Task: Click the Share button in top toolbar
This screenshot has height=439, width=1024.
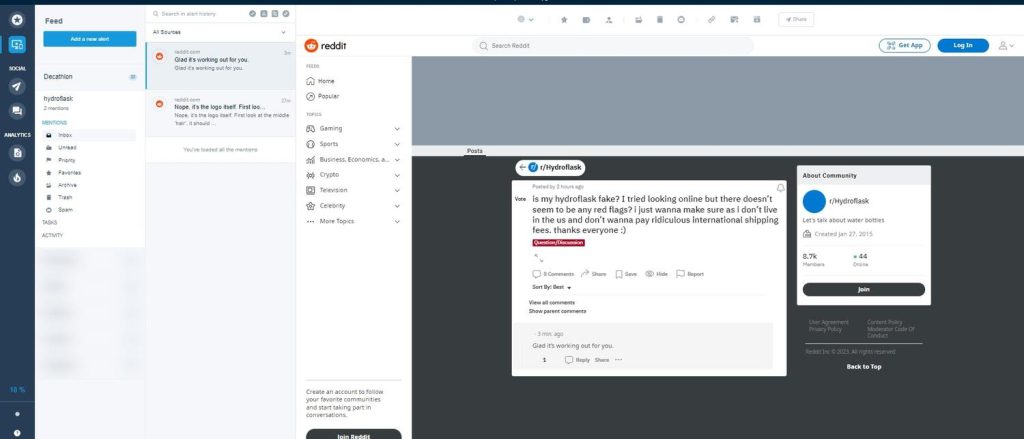Action: click(x=796, y=20)
